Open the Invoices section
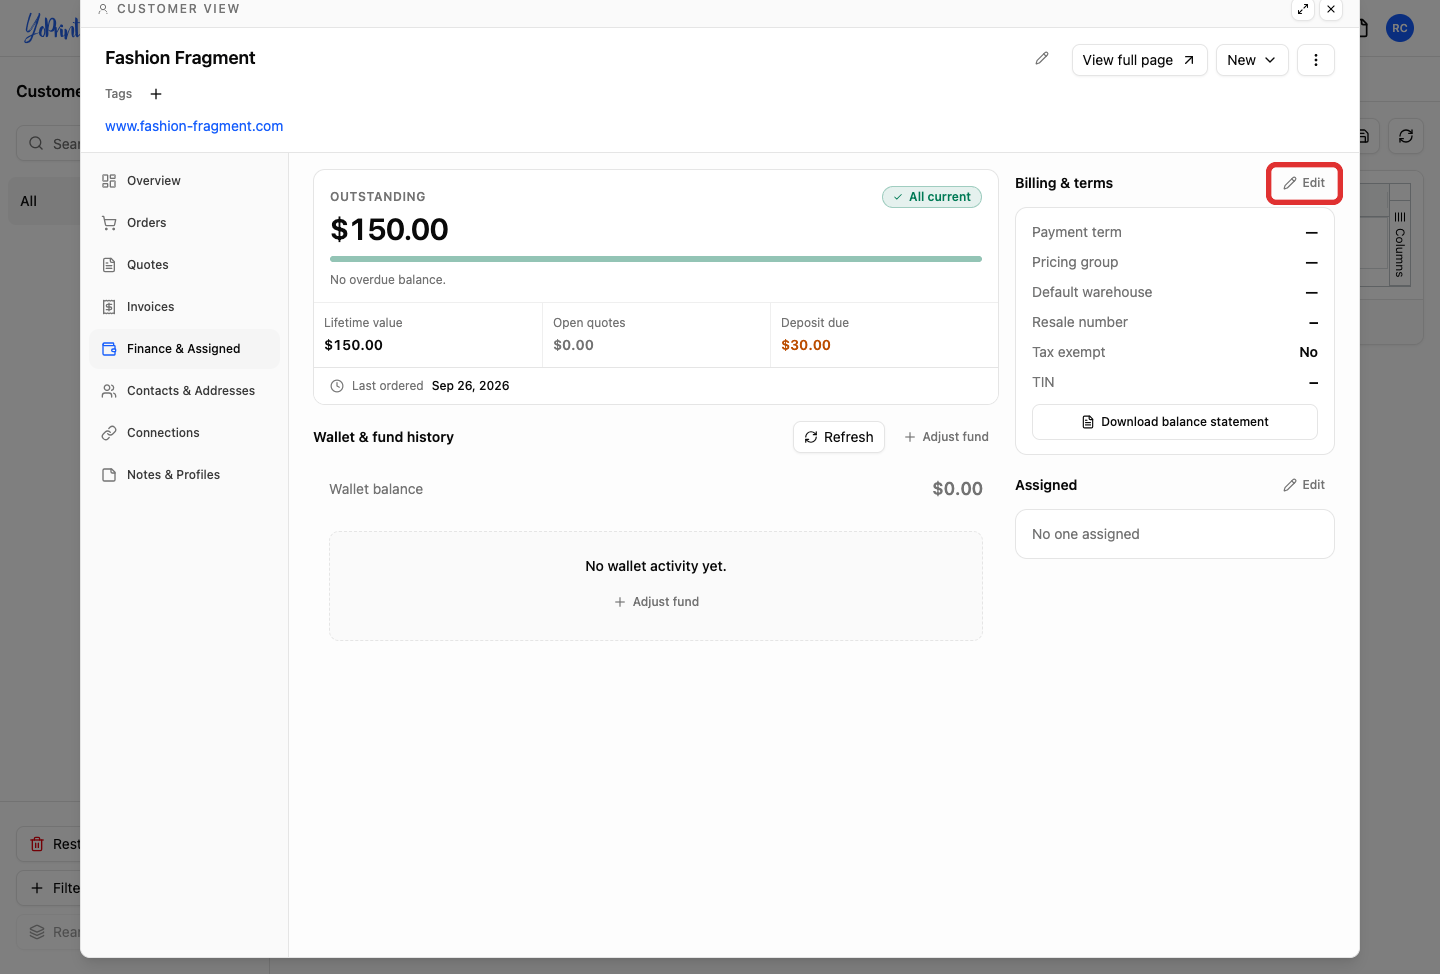 click(185, 307)
